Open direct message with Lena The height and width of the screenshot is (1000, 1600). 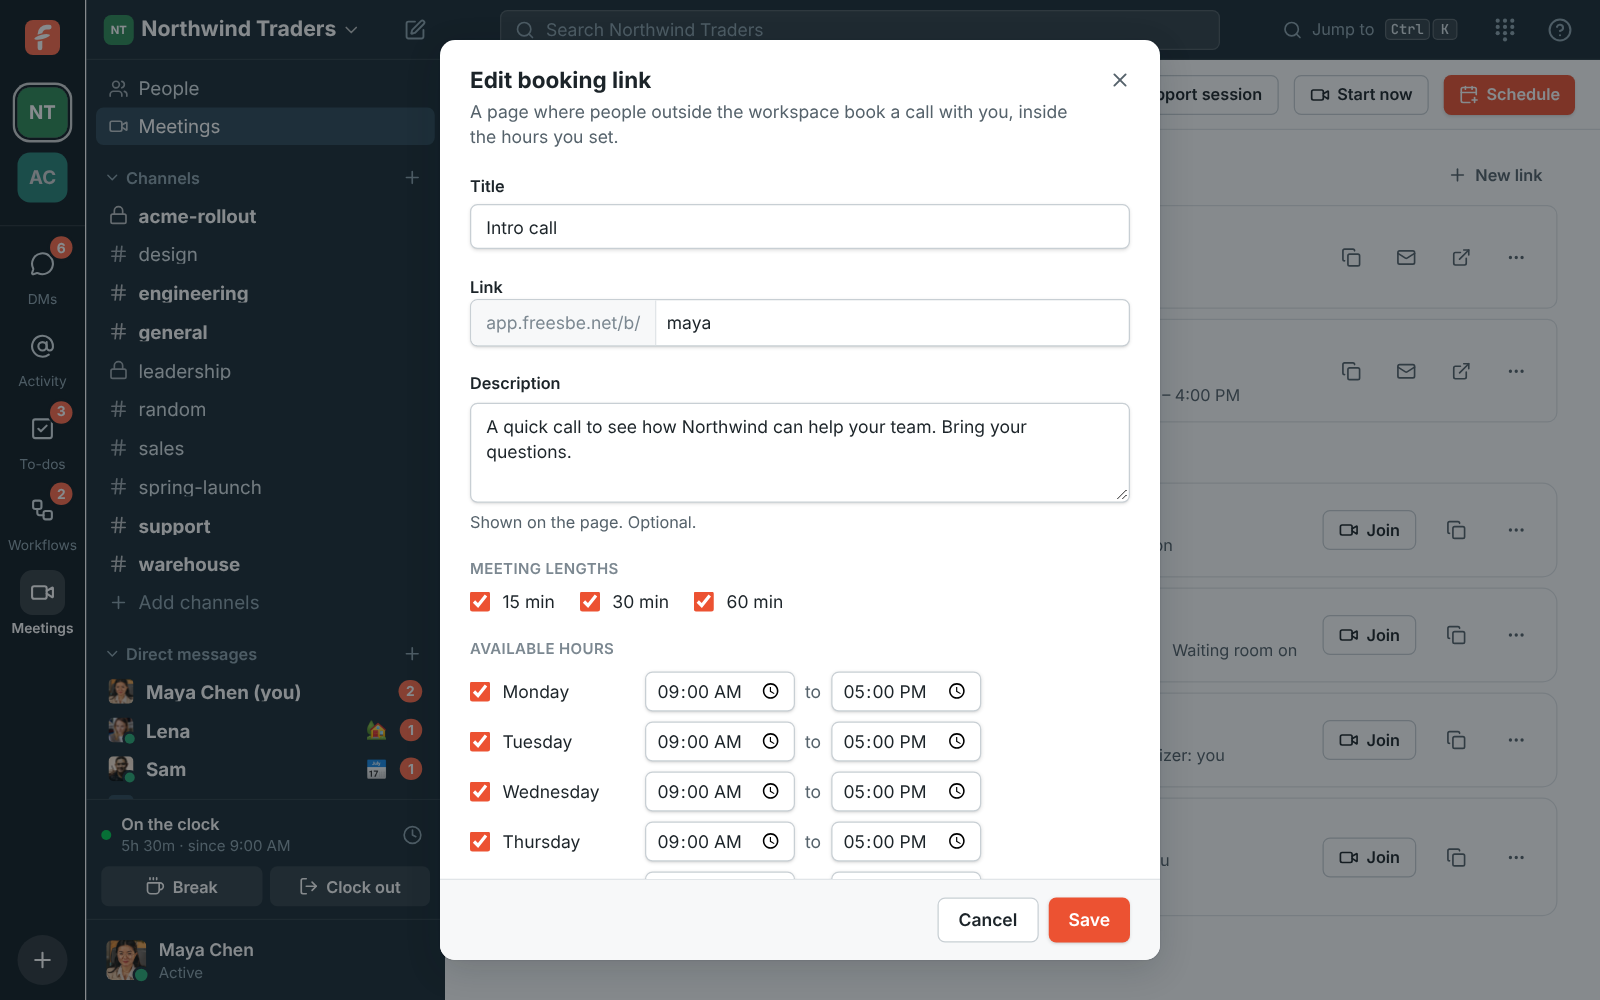click(x=265, y=731)
